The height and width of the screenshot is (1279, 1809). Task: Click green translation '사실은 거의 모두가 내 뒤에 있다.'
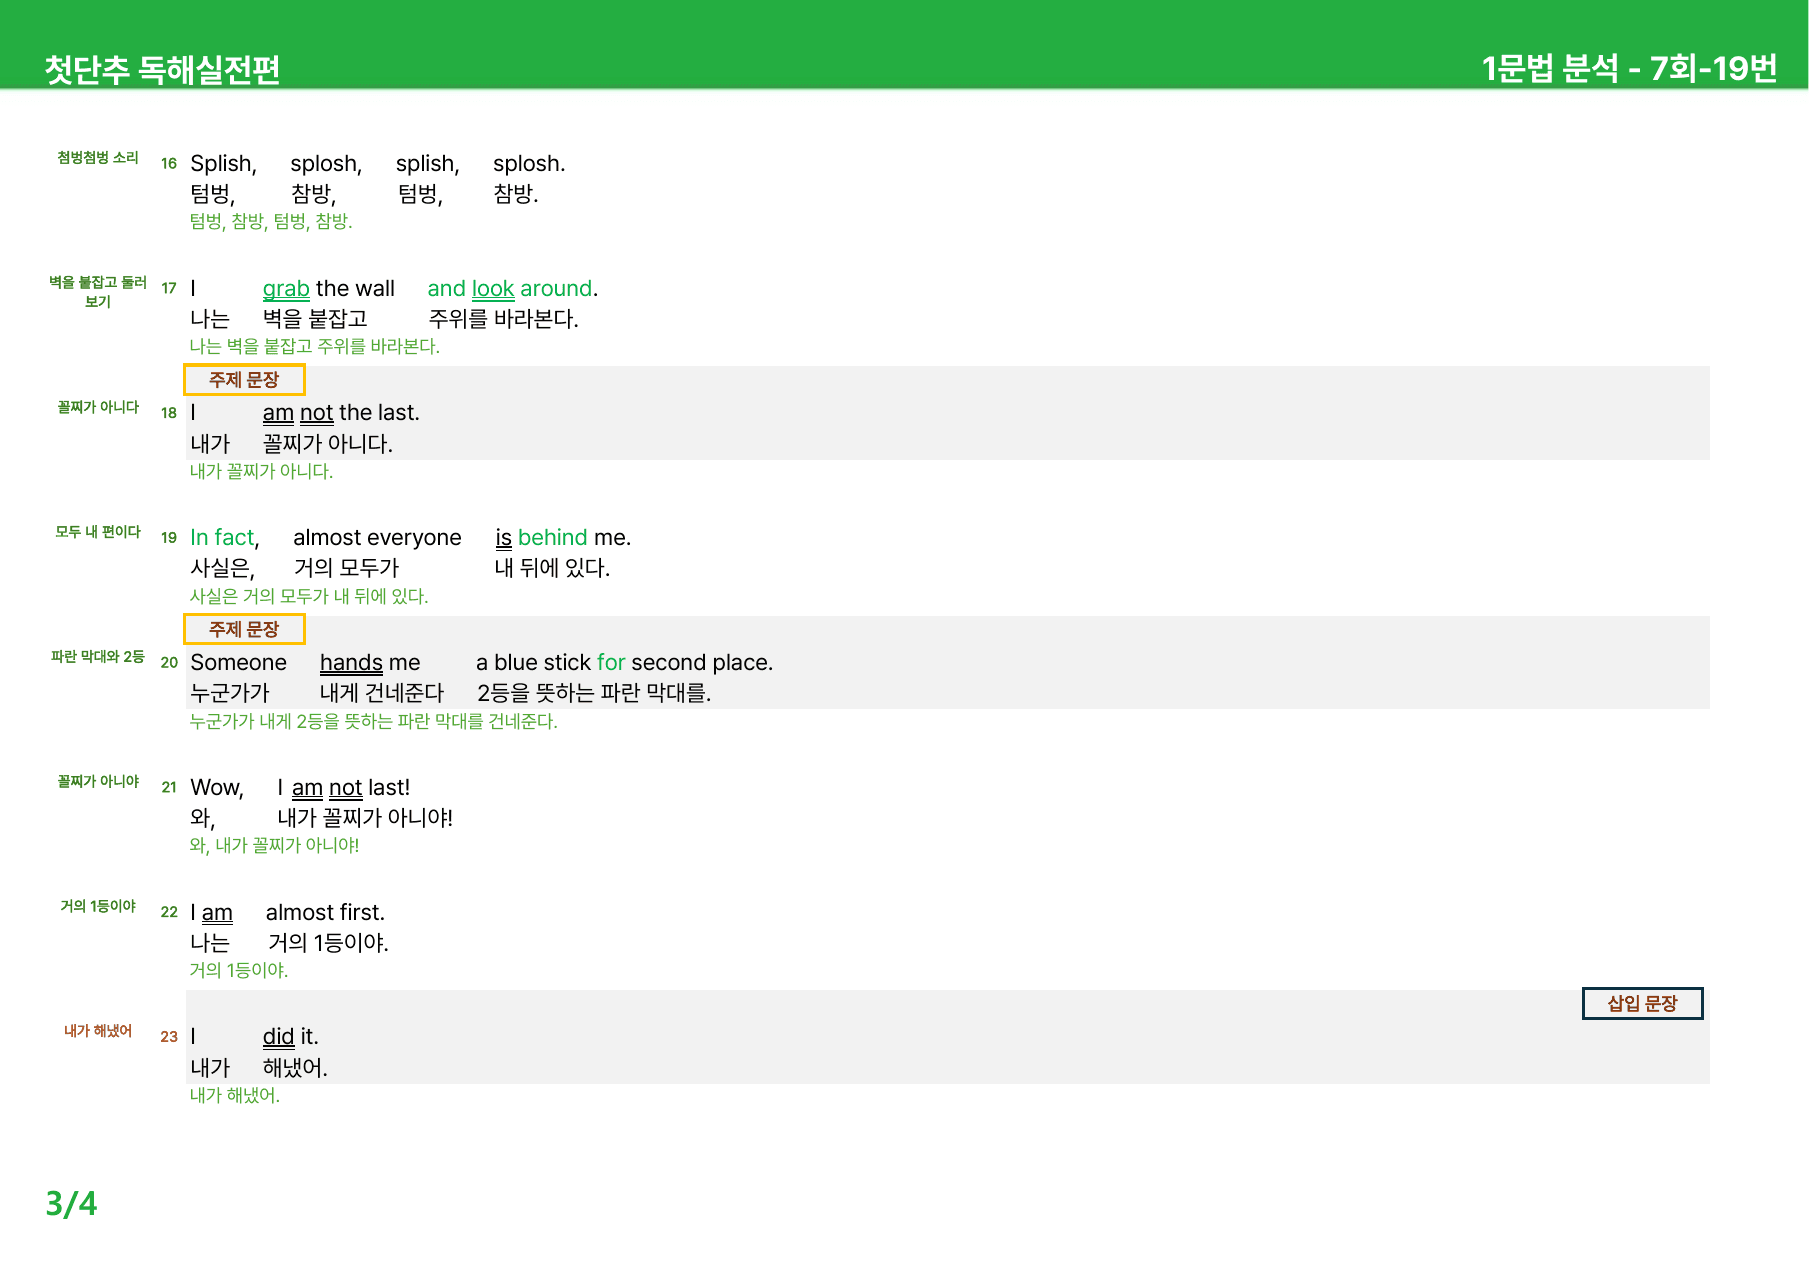(309, 596)
